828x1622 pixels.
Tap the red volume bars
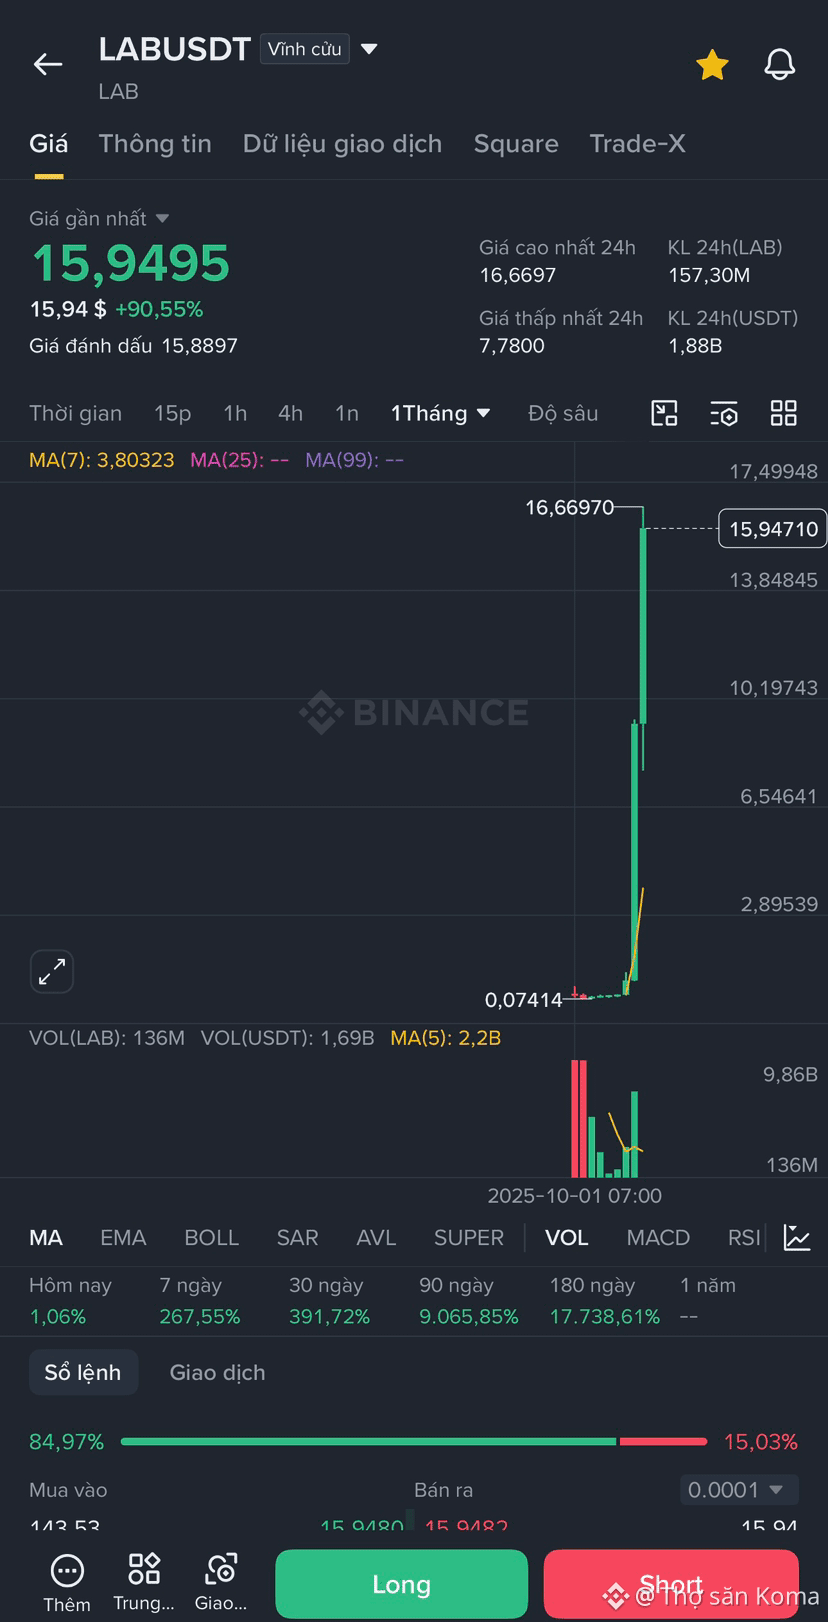coord(579,1118)
